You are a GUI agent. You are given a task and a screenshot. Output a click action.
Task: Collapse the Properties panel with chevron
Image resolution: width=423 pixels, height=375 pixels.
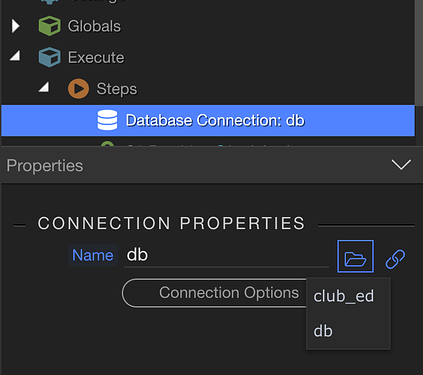(x=401, y=165)
